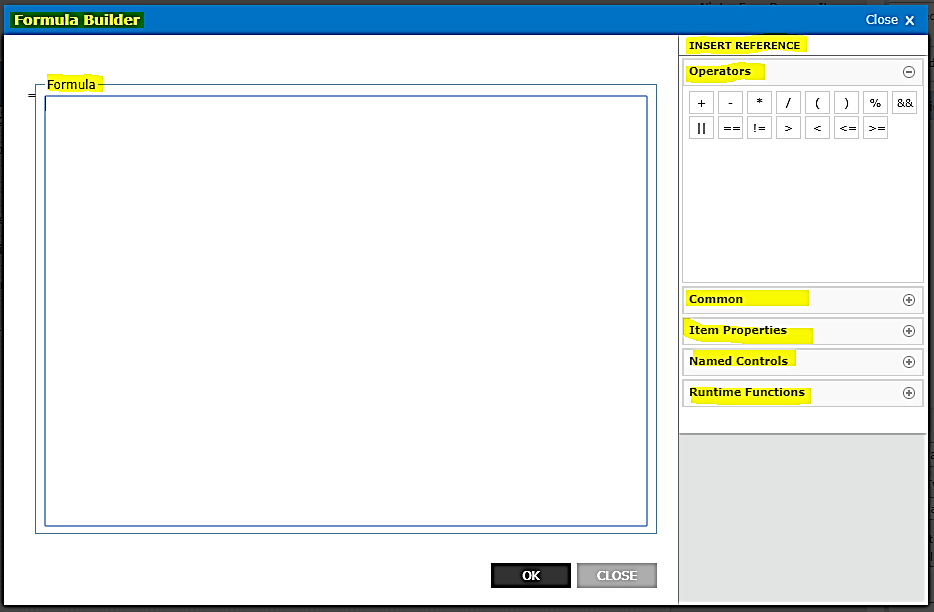Insert the logical AND operator
Image resolution: width=934 pixels, height=612 pixels.
(904, 102)
